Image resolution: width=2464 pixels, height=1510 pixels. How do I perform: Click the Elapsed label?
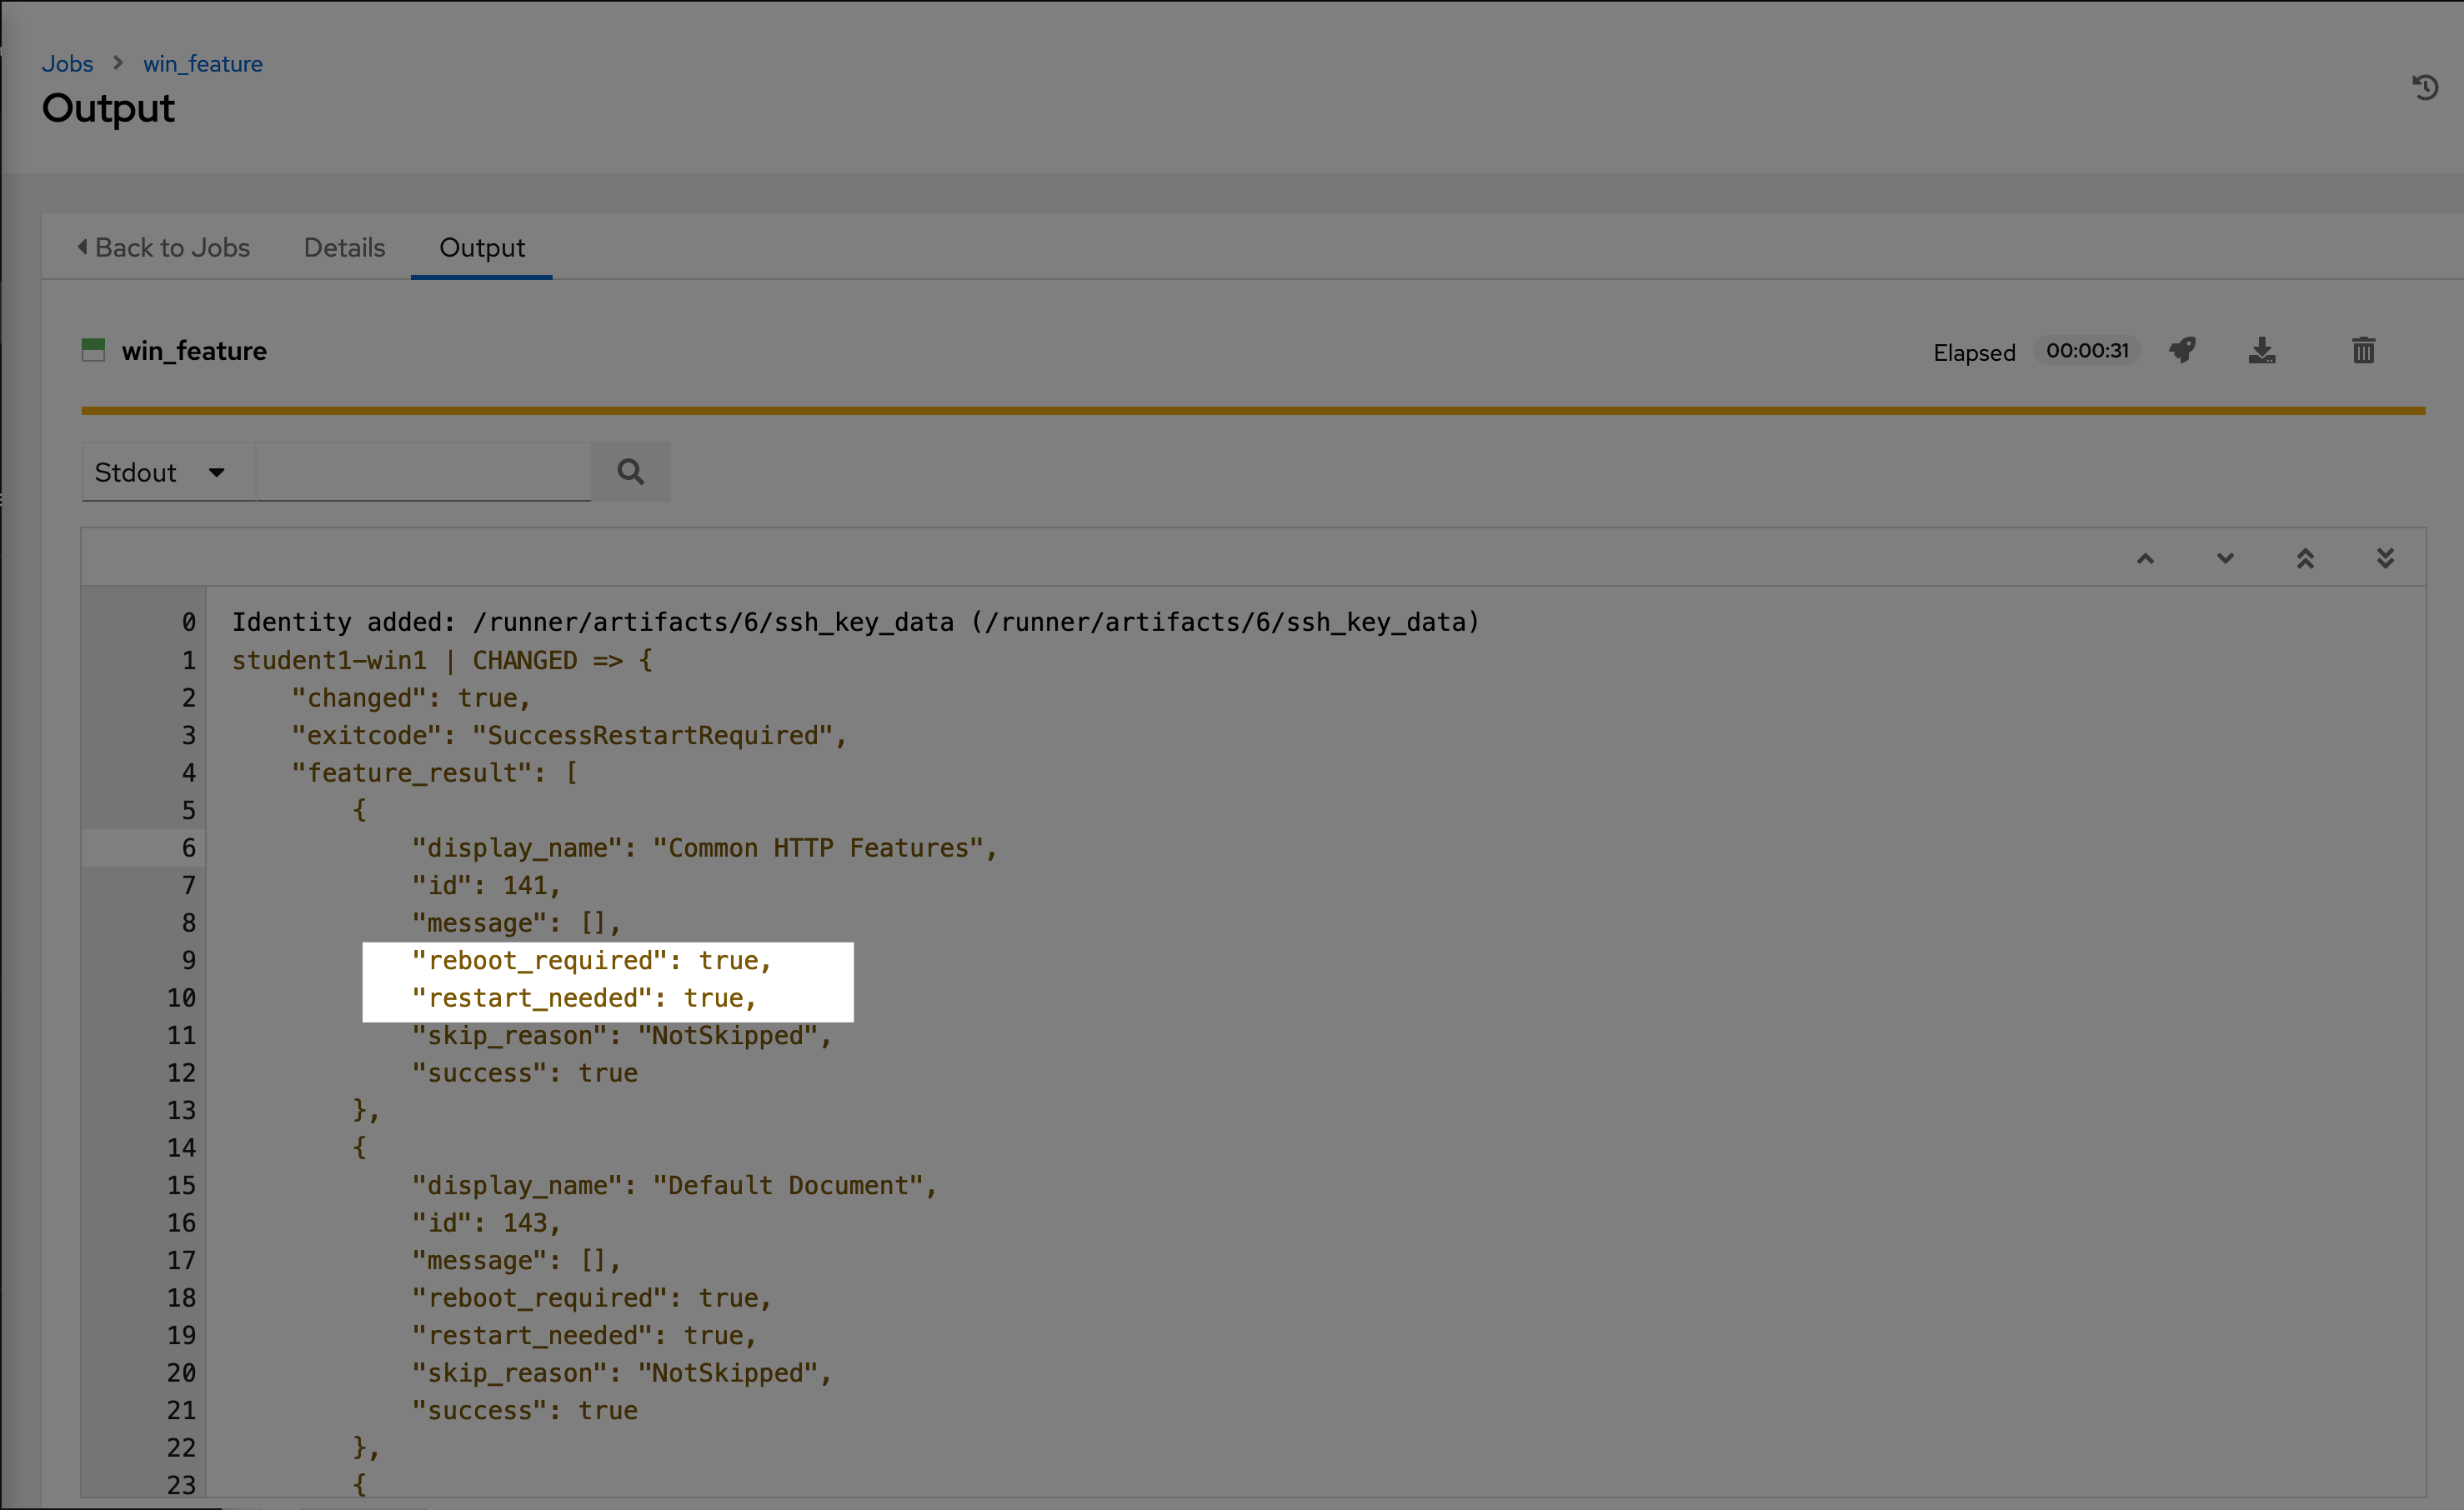[x=1974, y=352]
